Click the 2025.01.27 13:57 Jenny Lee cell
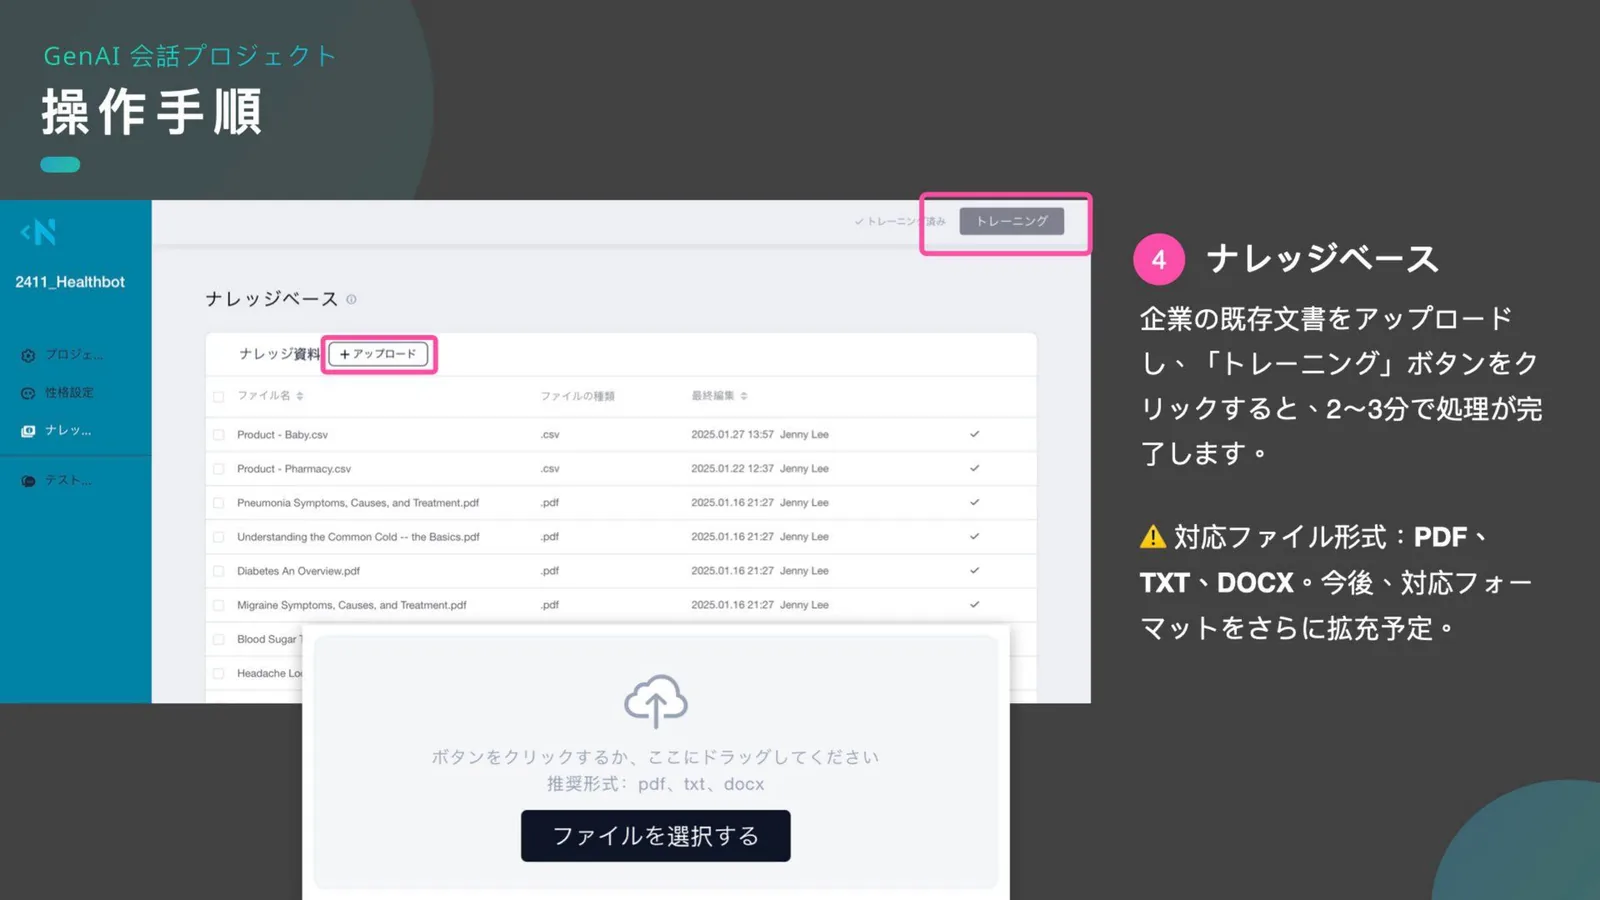1600x900 pixels. pyautogui.click(x=760, y=435)
